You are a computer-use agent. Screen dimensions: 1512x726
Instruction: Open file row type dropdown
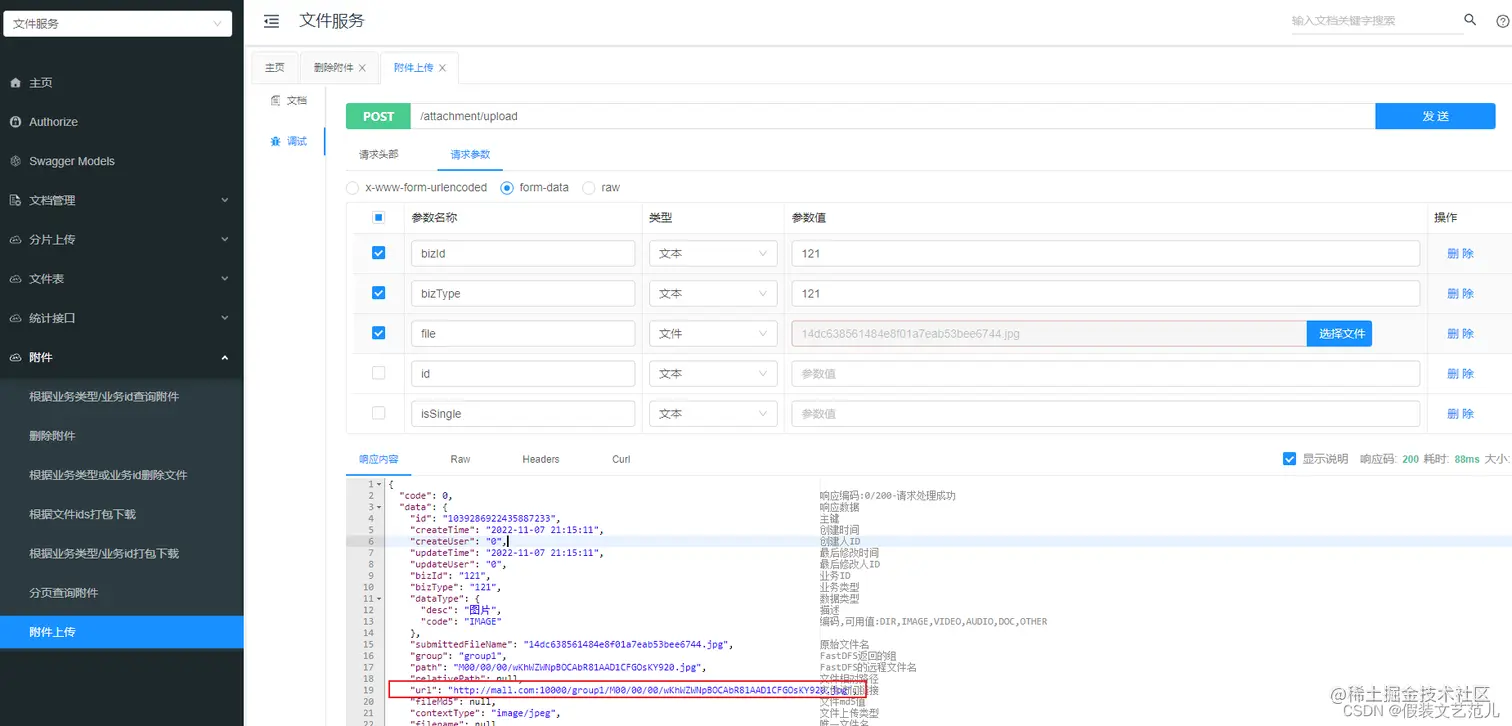713,333
